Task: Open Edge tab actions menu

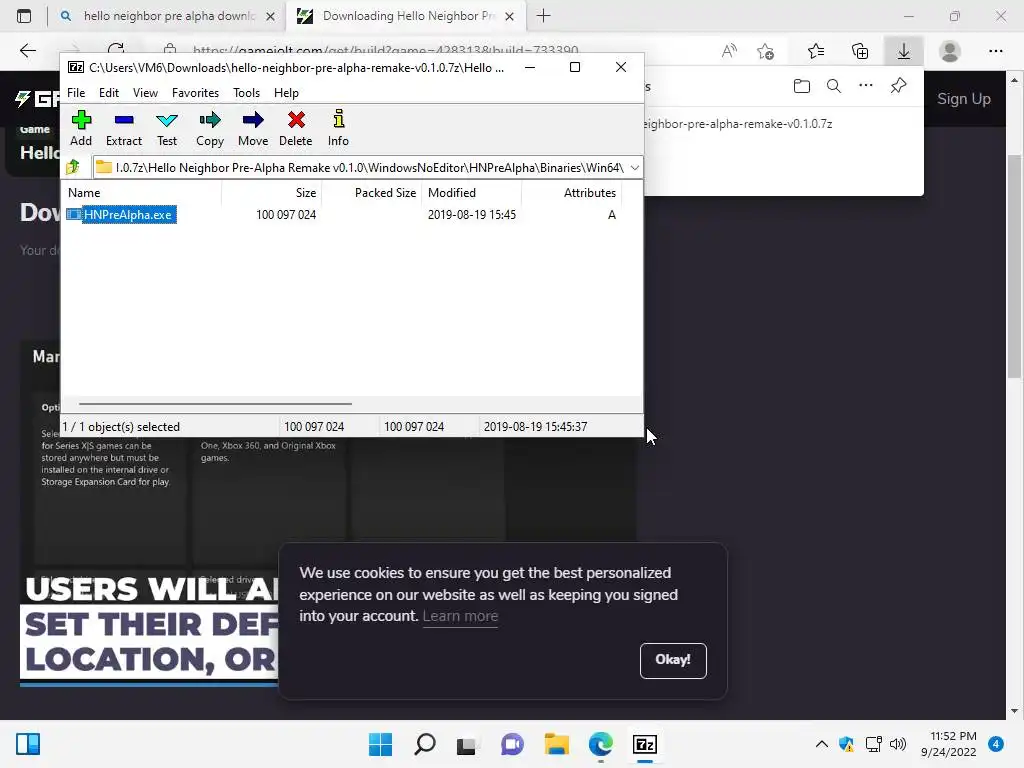Action: [24, 16]
